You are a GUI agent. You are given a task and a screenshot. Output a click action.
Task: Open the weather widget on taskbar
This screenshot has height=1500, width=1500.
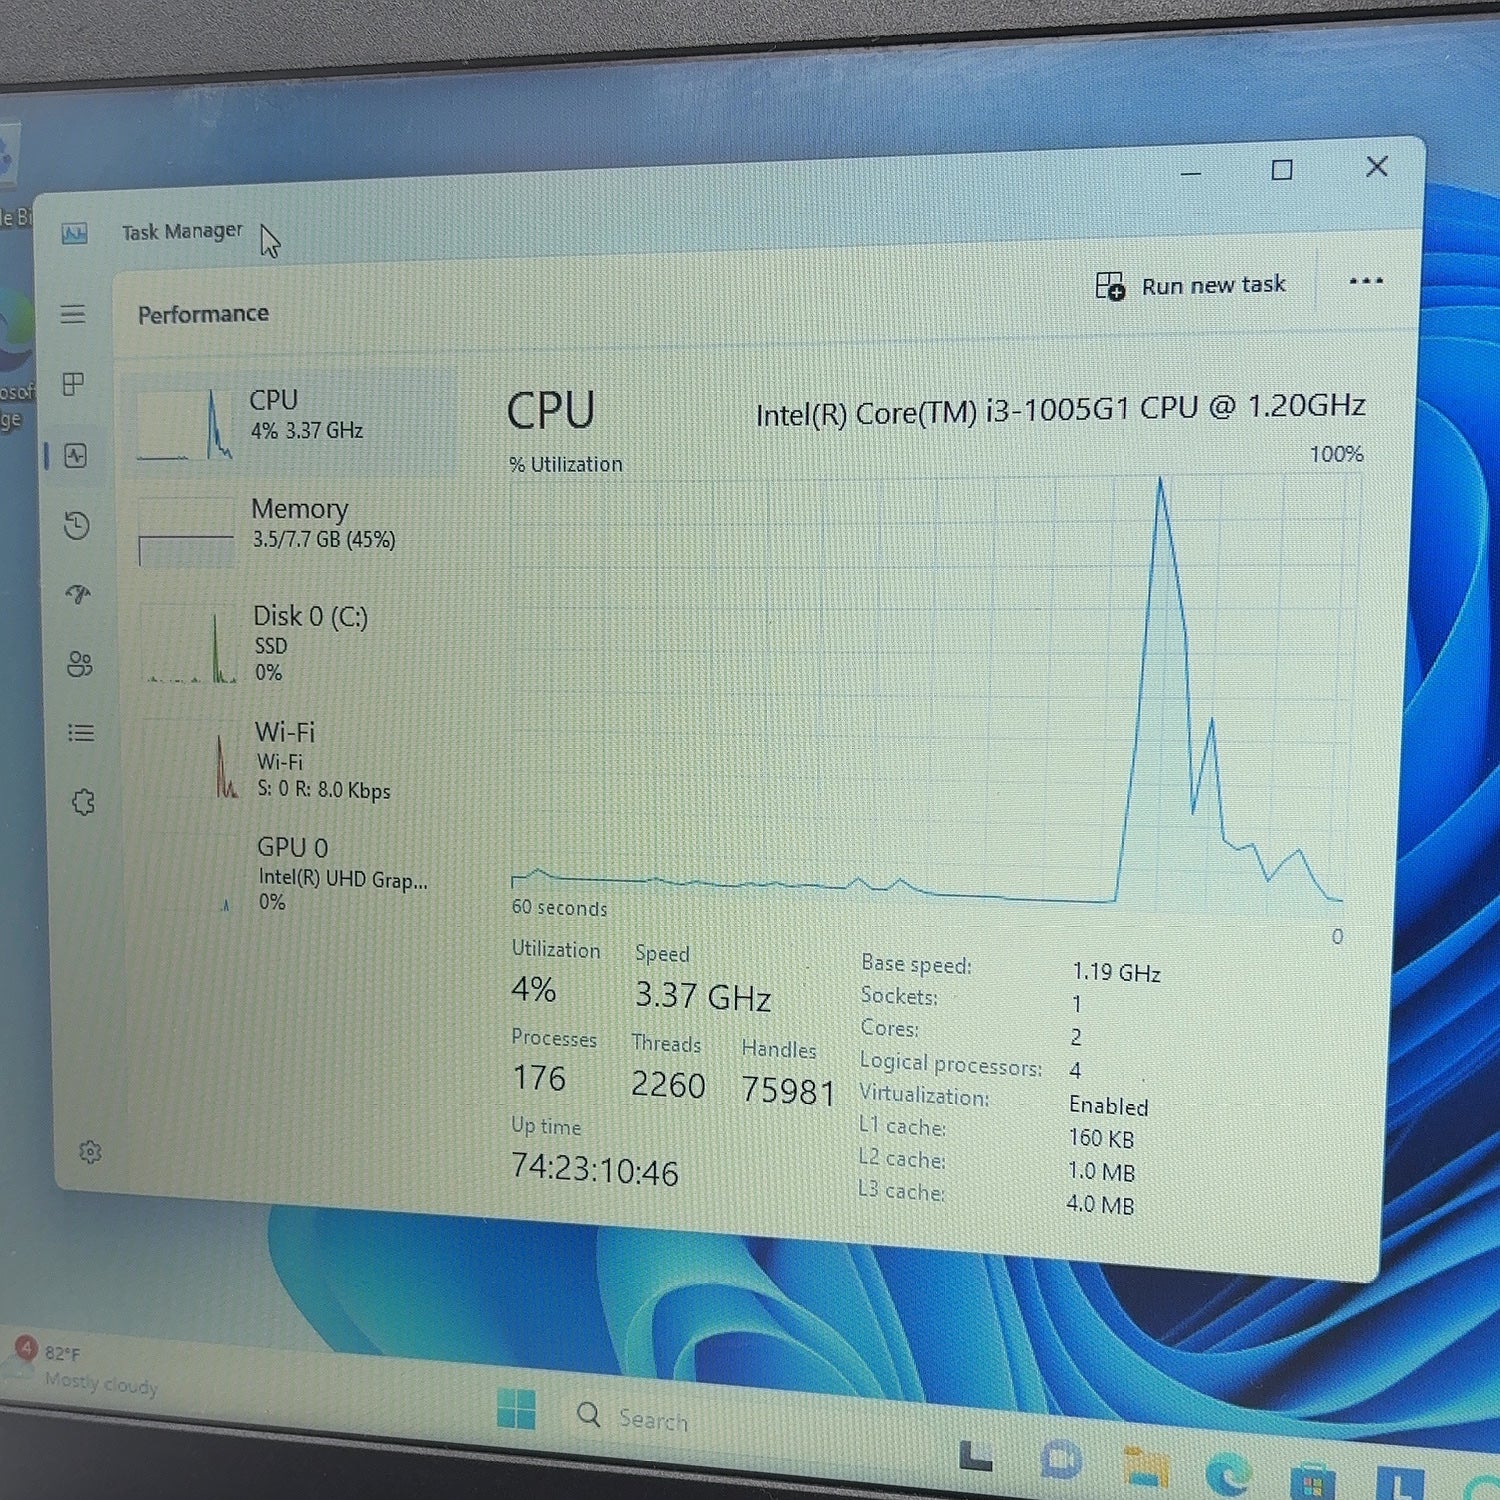tap(85, 1367)
